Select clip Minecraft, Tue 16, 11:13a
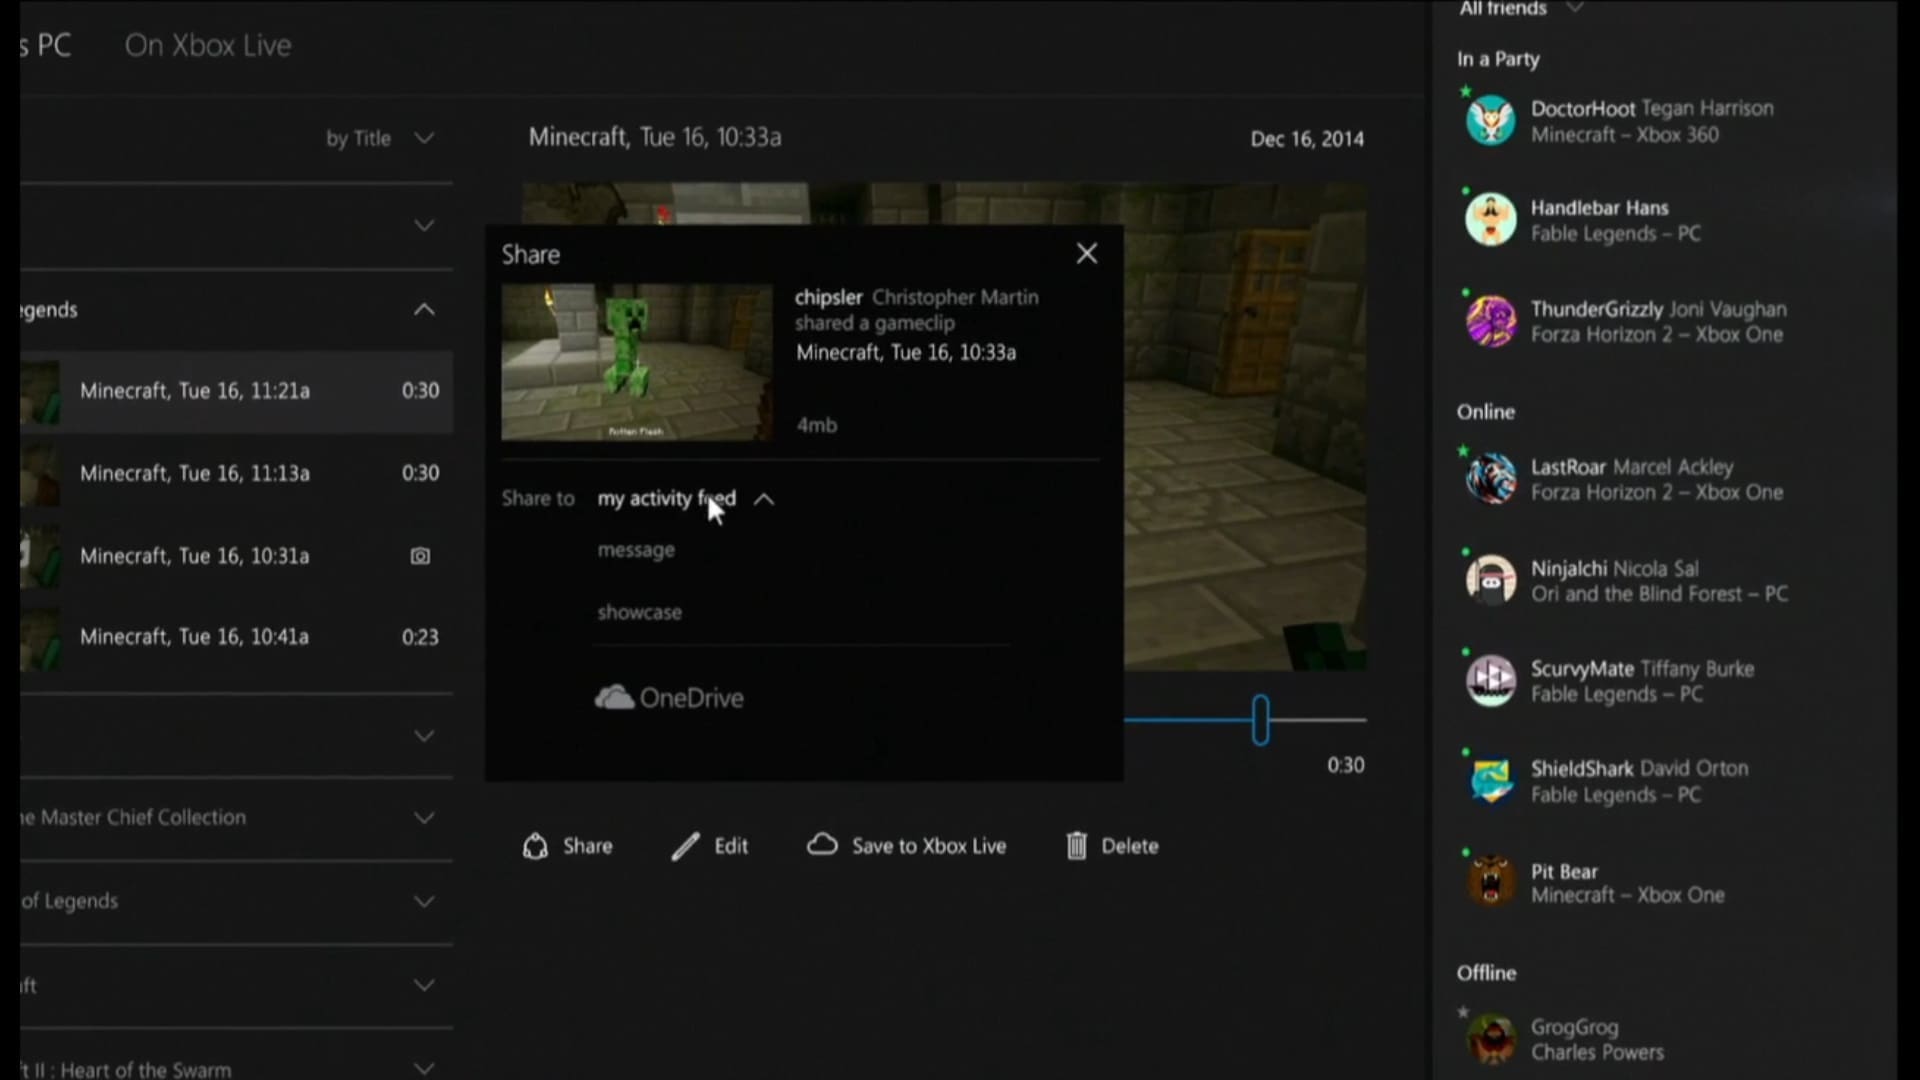1920x1080 pixels. pyautogui.click(x=236, y=473)
